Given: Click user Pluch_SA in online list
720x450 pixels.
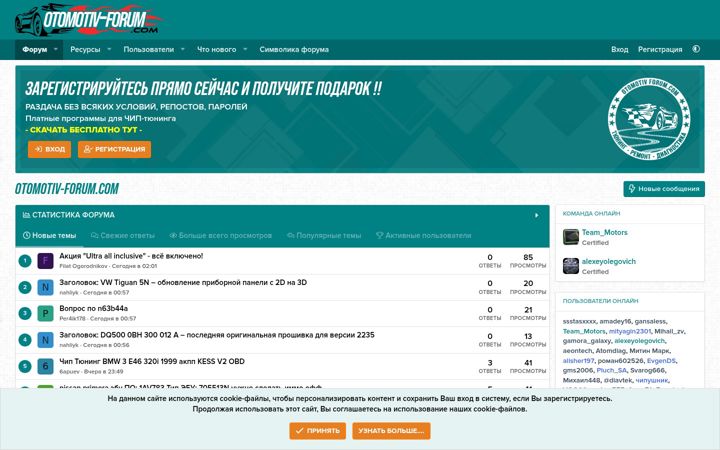Looking at the screenshot, I should (612, 370).
